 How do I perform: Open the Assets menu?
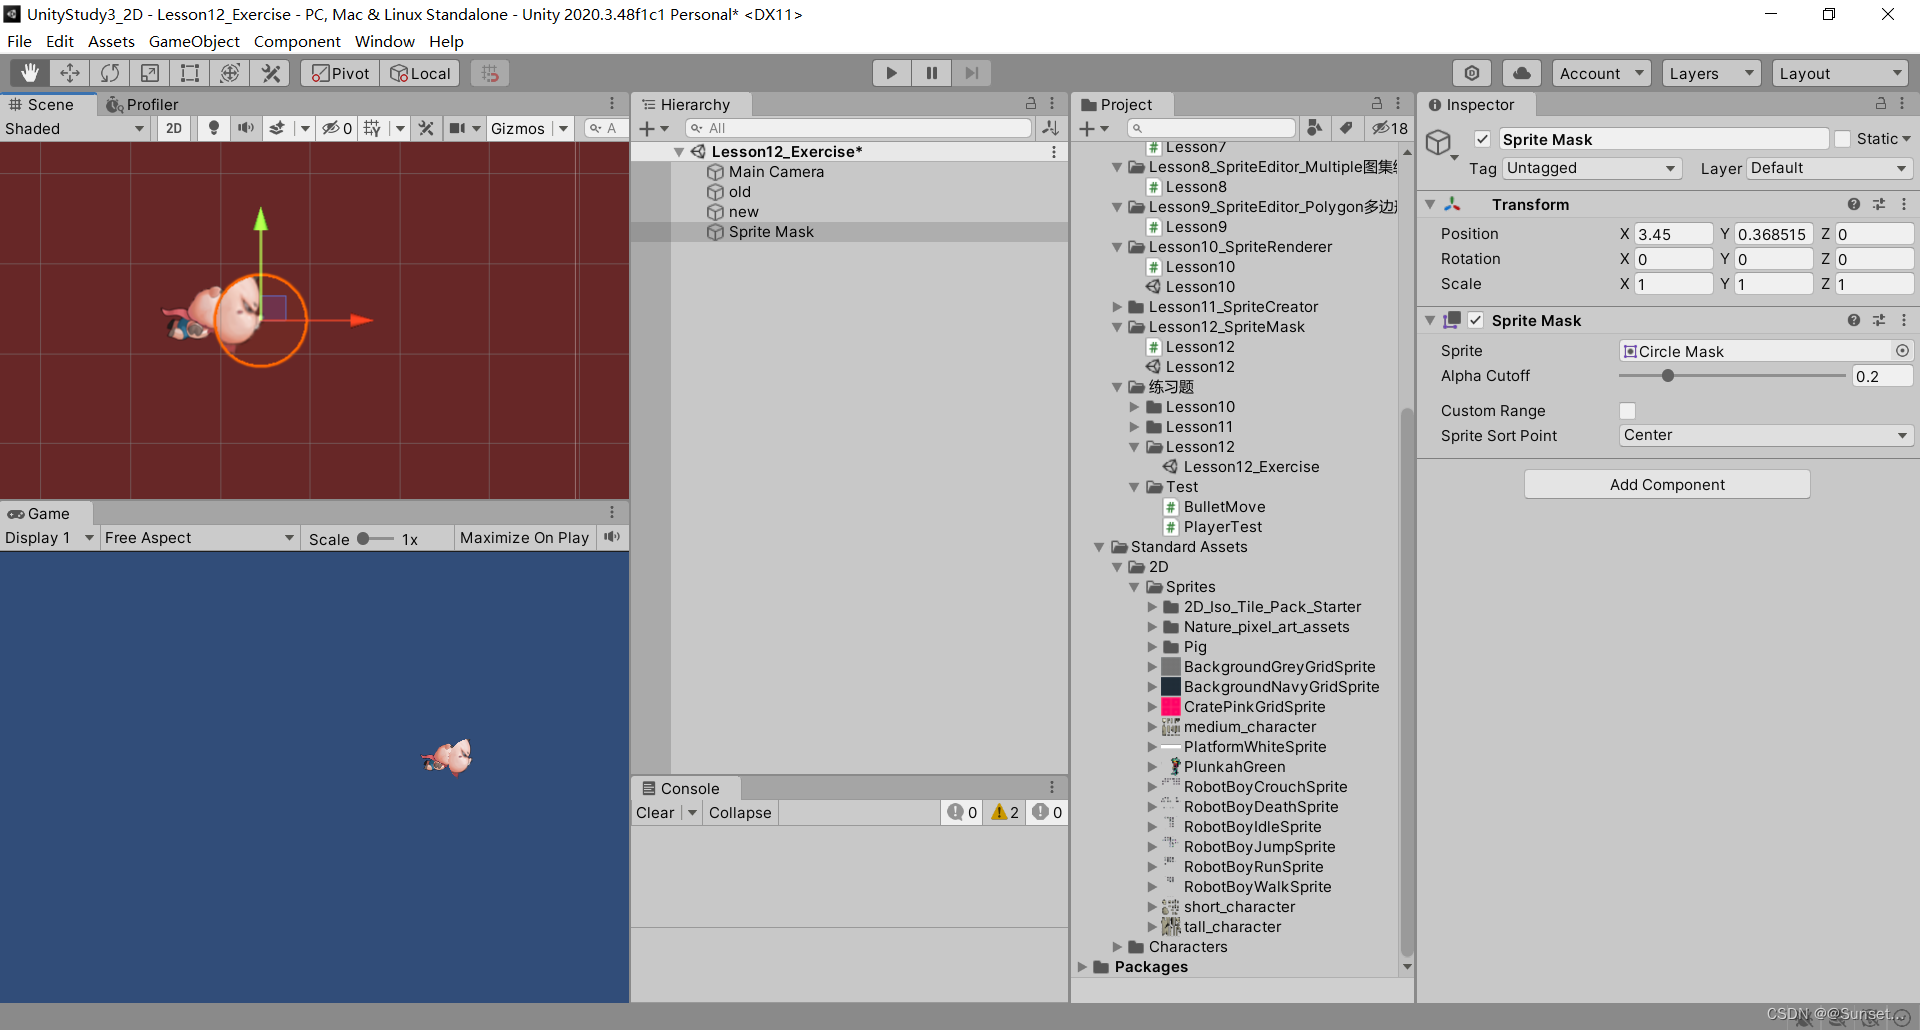pyautogui.click(x=111, y=41)
